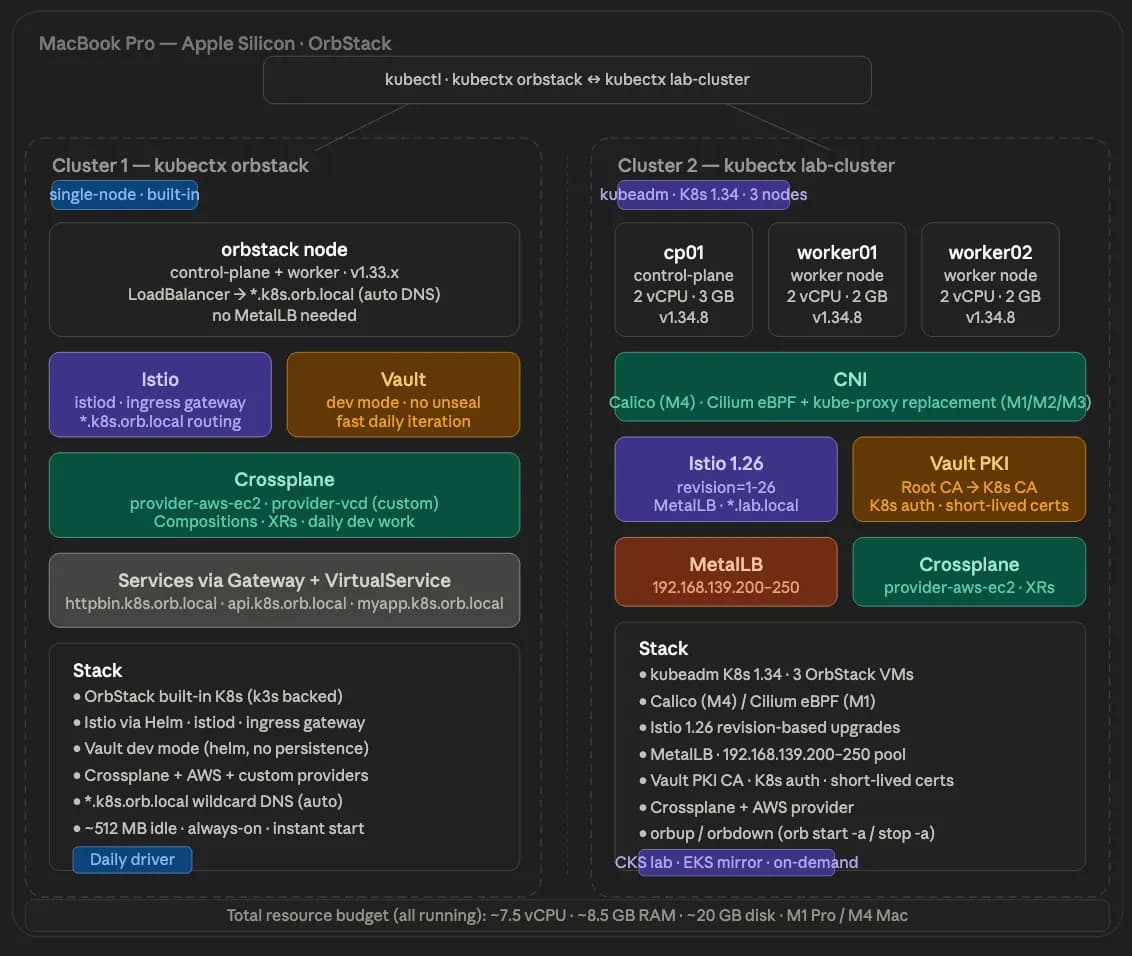This screenshot has height=956, width=1132.
Task: Click 'Calico (M4) / Cilium eBPF (M1)' bullet
Action: click(x=757, y=701)
